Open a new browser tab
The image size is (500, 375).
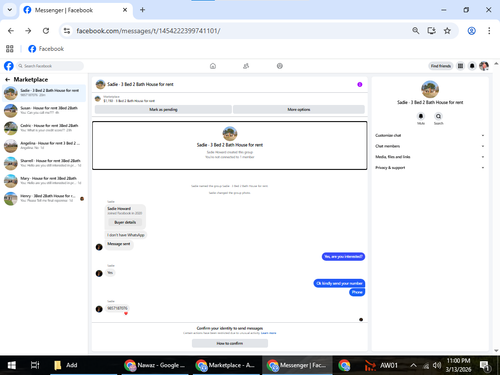[142, 10]
